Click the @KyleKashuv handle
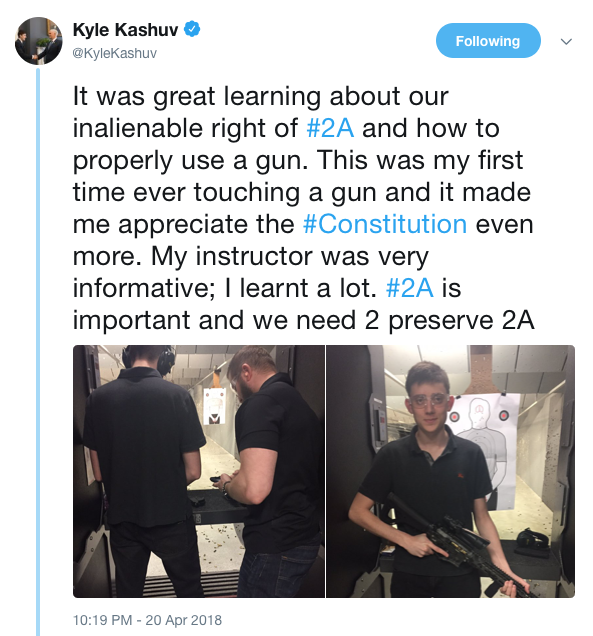593x636 pixels. (114, 53)
